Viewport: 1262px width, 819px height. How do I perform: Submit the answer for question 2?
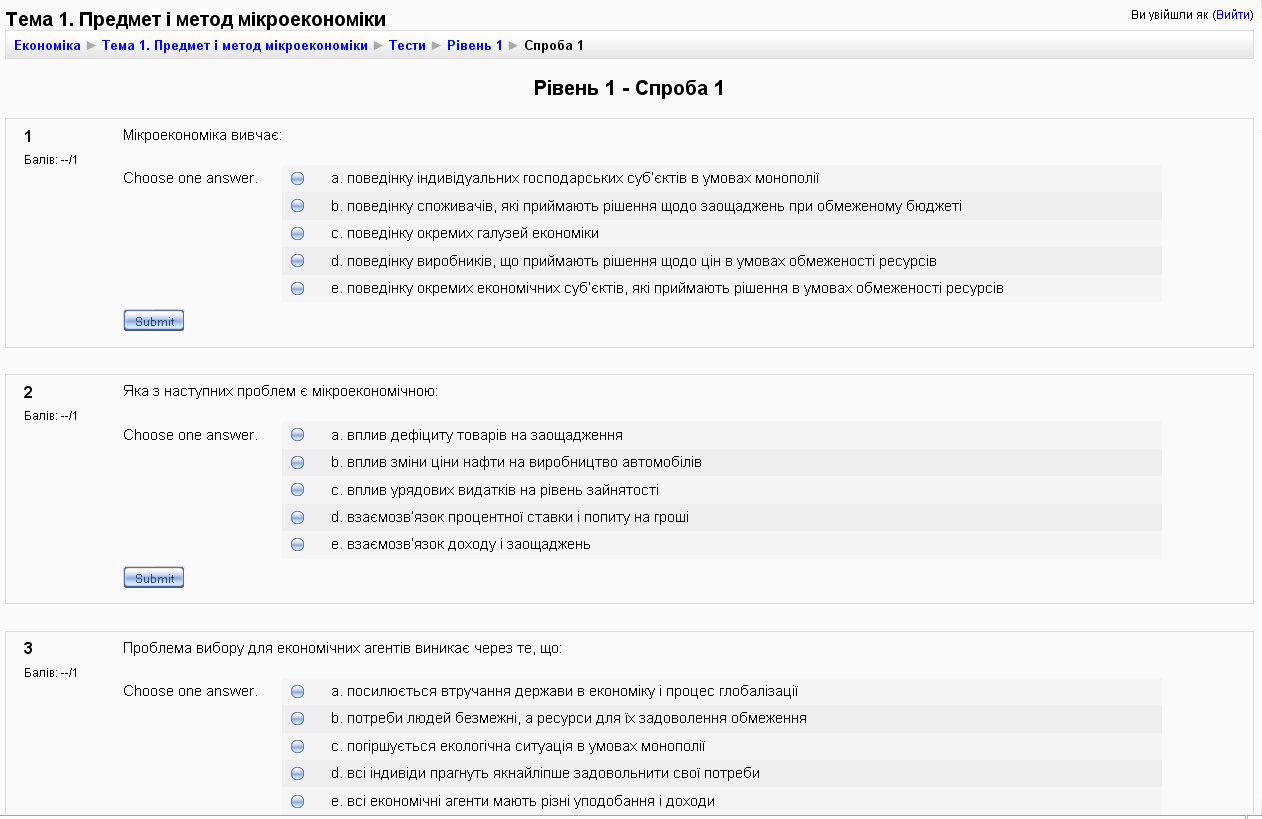pos(154,578)
